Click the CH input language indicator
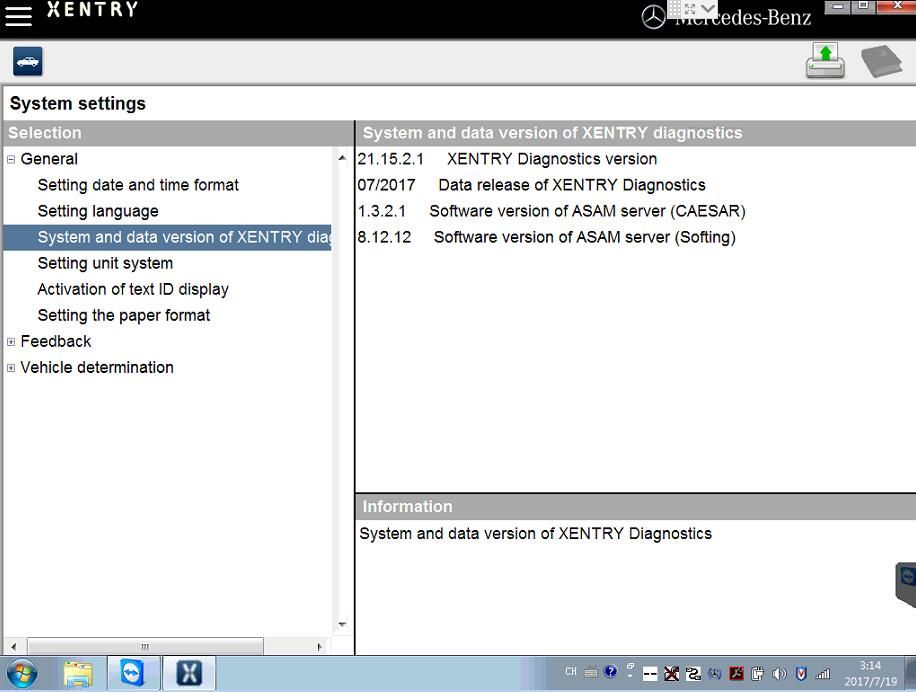 571,672
